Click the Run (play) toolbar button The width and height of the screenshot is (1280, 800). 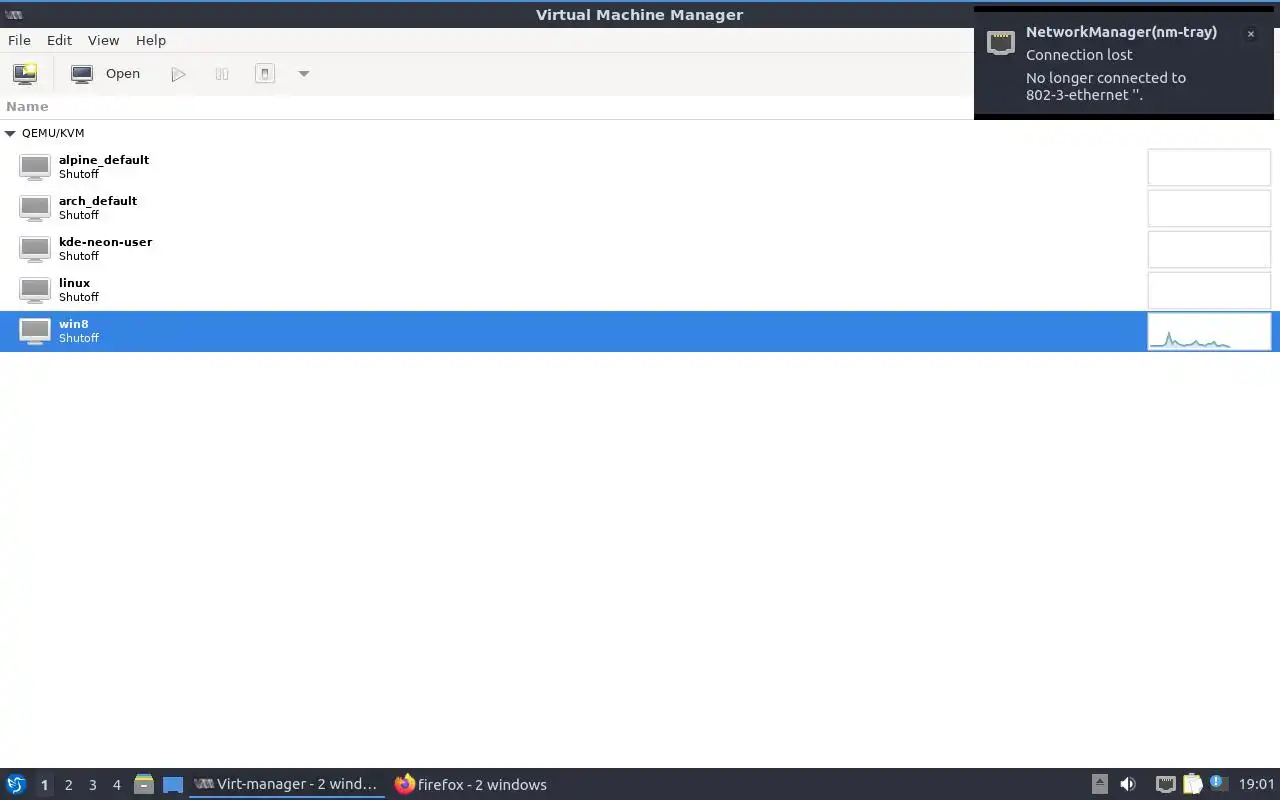tap(178, 73)
